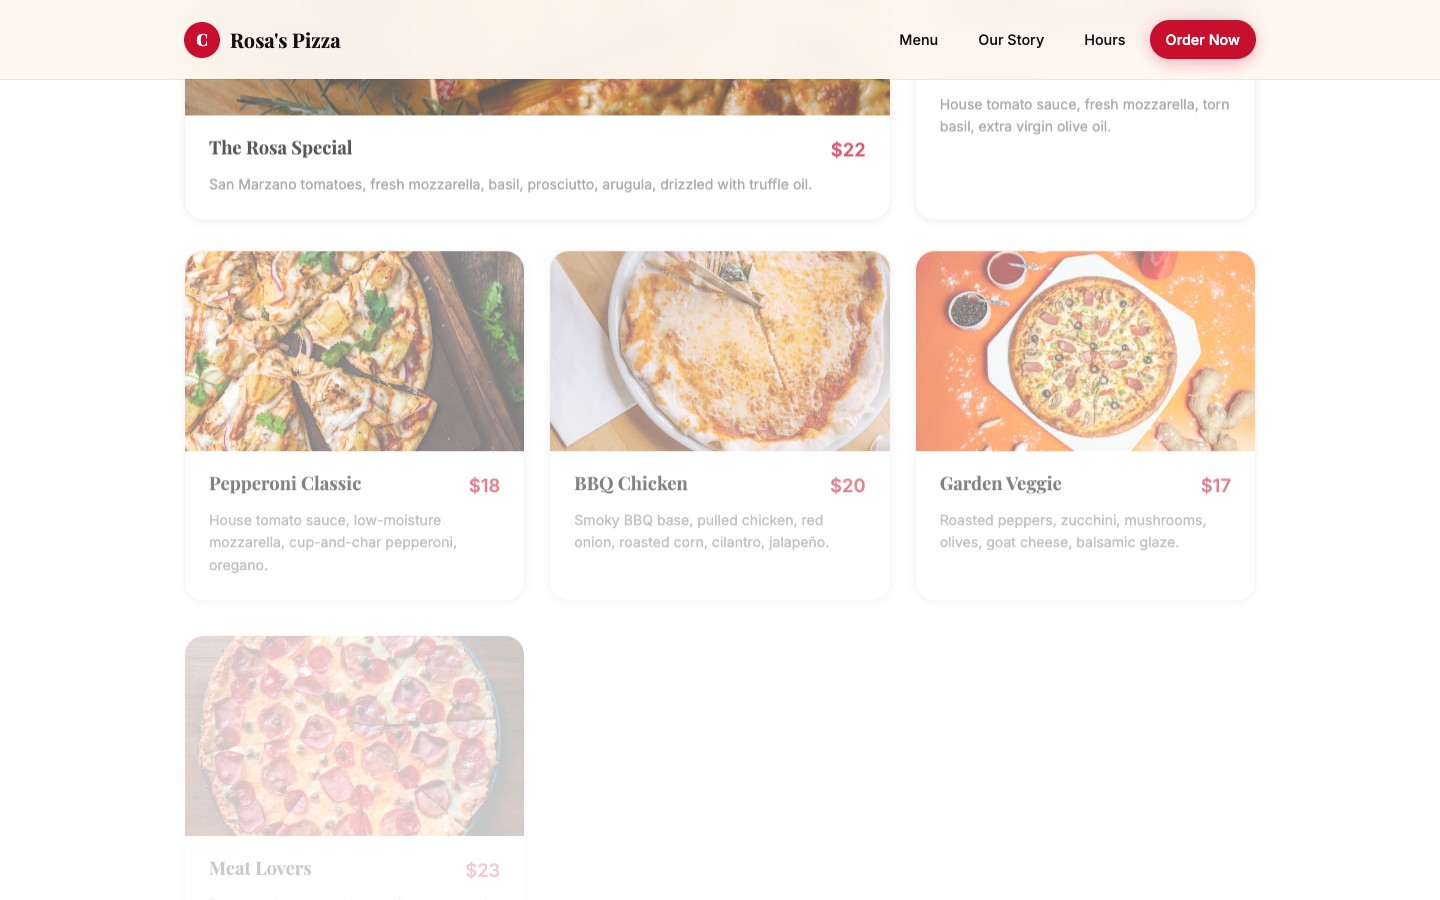1440x900 pixels.
Task: Click the $22 price of Rosa Special
Action: [848, 150]
